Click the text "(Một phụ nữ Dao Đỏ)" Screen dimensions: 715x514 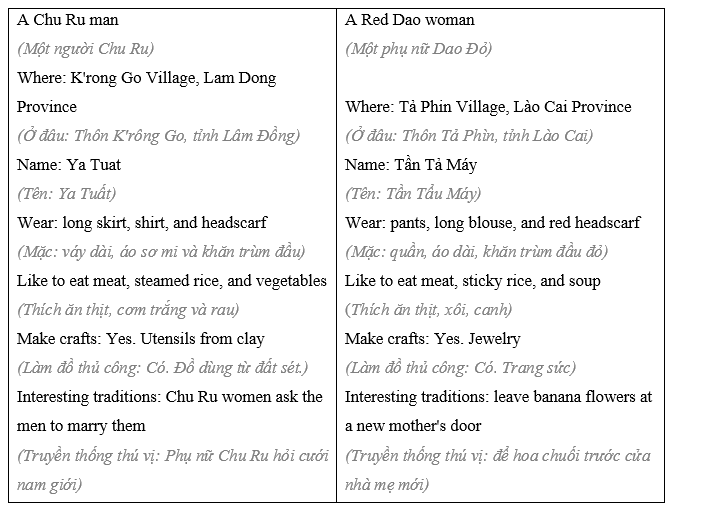coord(418,49)
